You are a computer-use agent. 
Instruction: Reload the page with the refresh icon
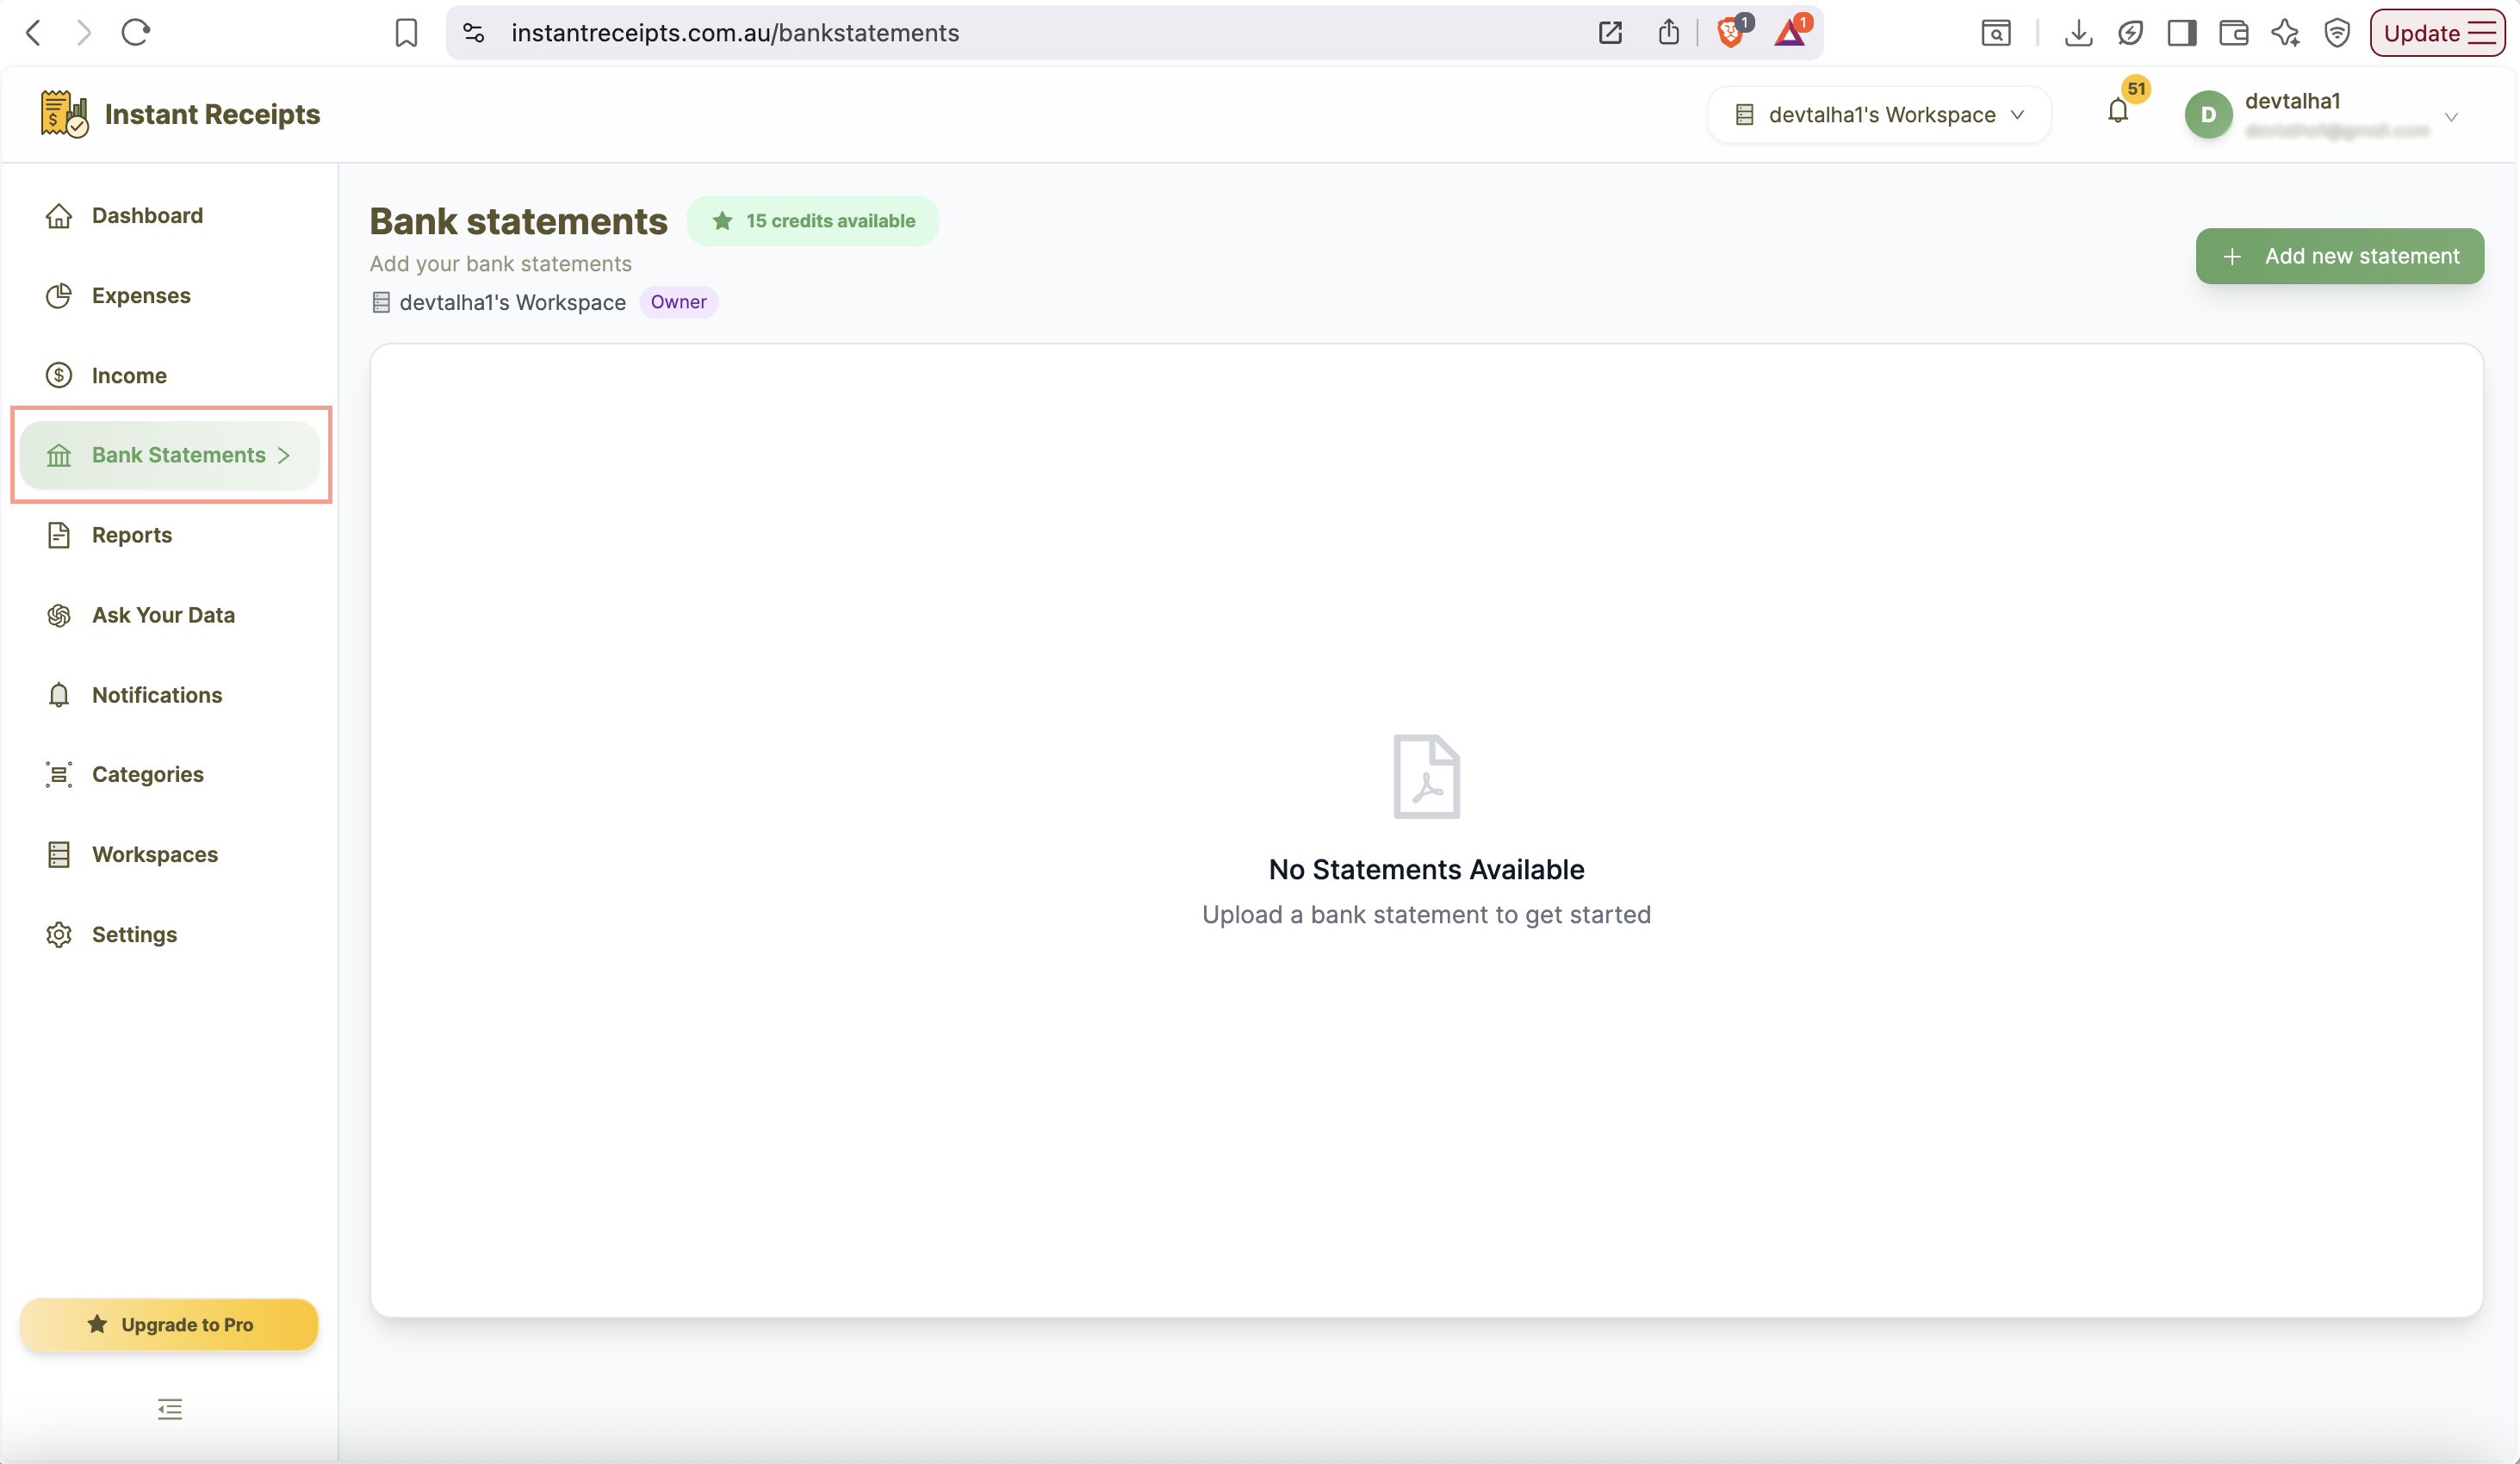tap(136, 33)
